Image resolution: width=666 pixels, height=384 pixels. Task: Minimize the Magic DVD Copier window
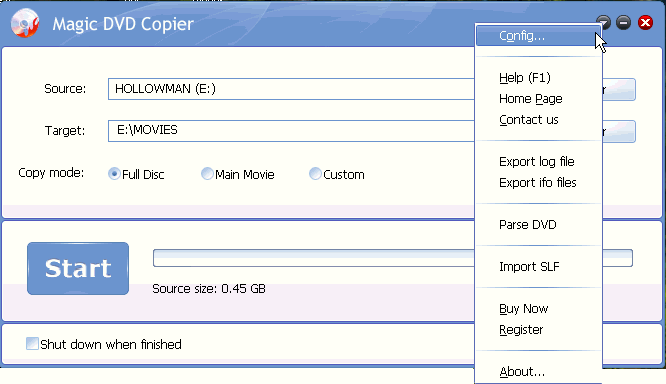coord(624,22)
